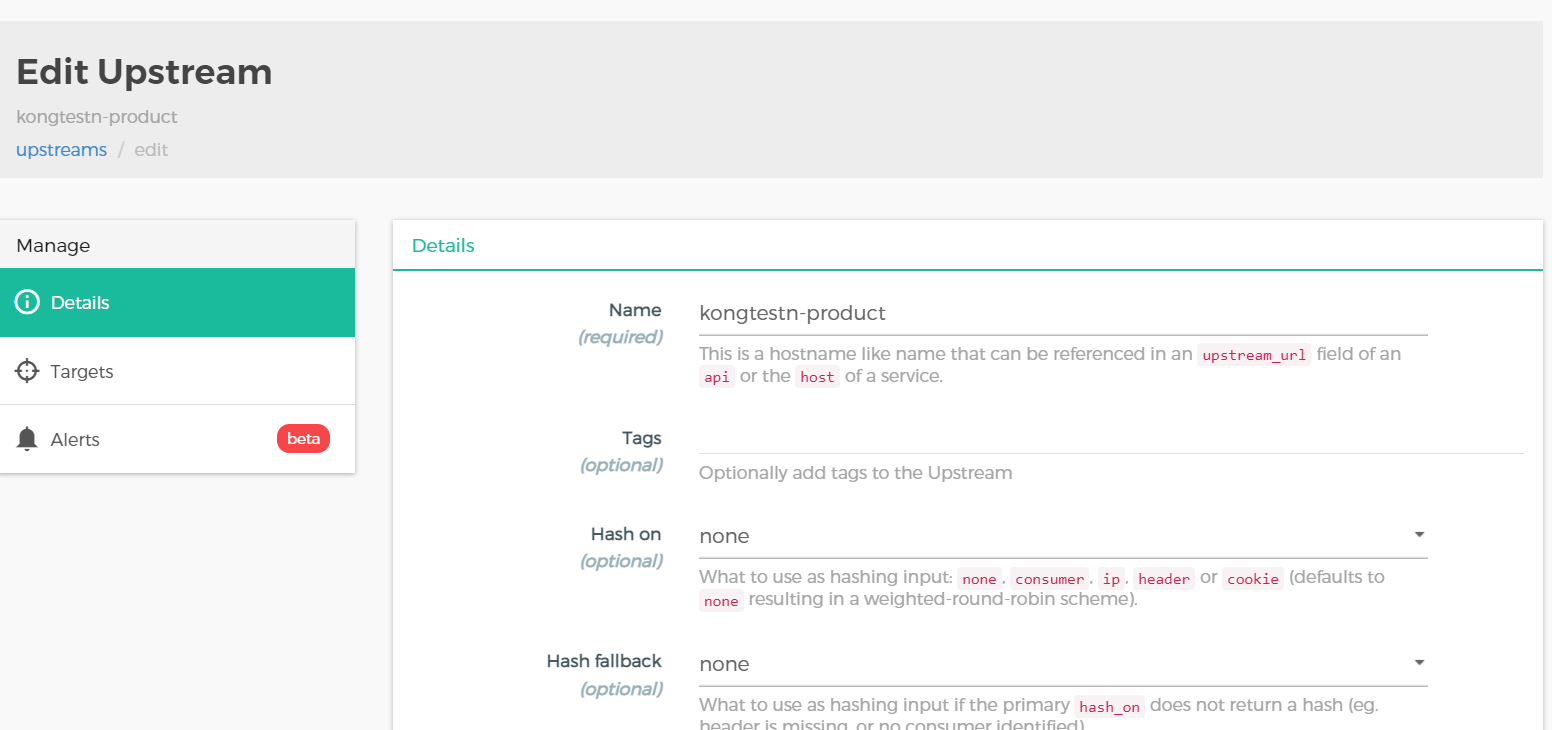Click the bell icon beside Alerts
The height and width of the screenshot is (730, 1552).
pos(27,439)
